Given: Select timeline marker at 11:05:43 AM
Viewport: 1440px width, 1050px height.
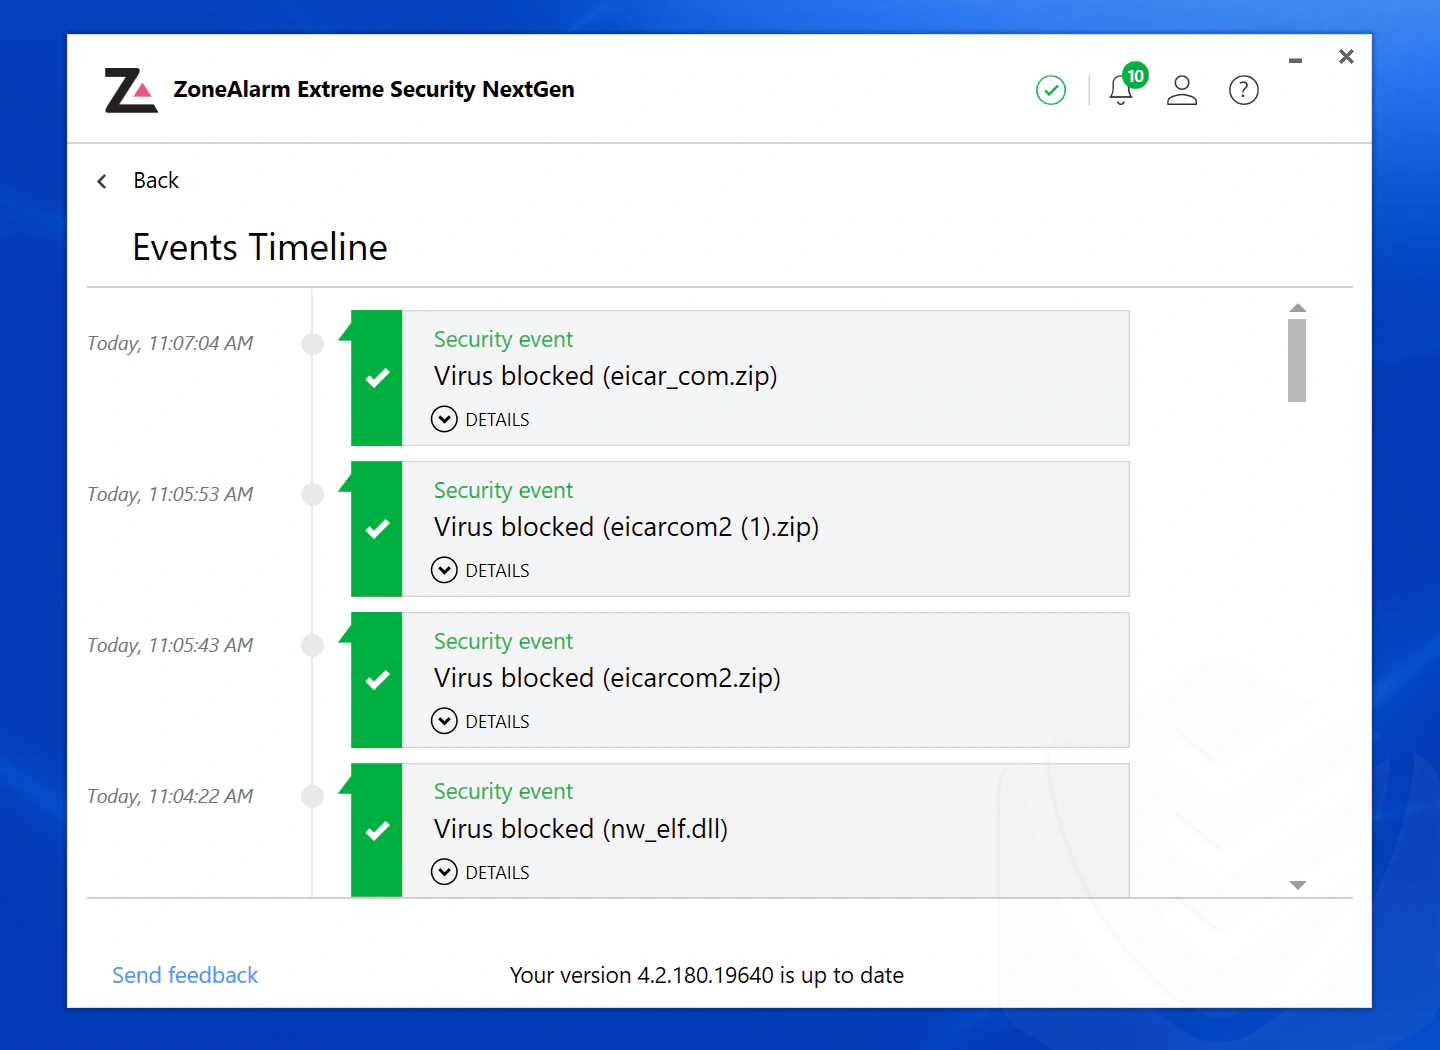Looking at the screenshot, I should tap(313, 646).
